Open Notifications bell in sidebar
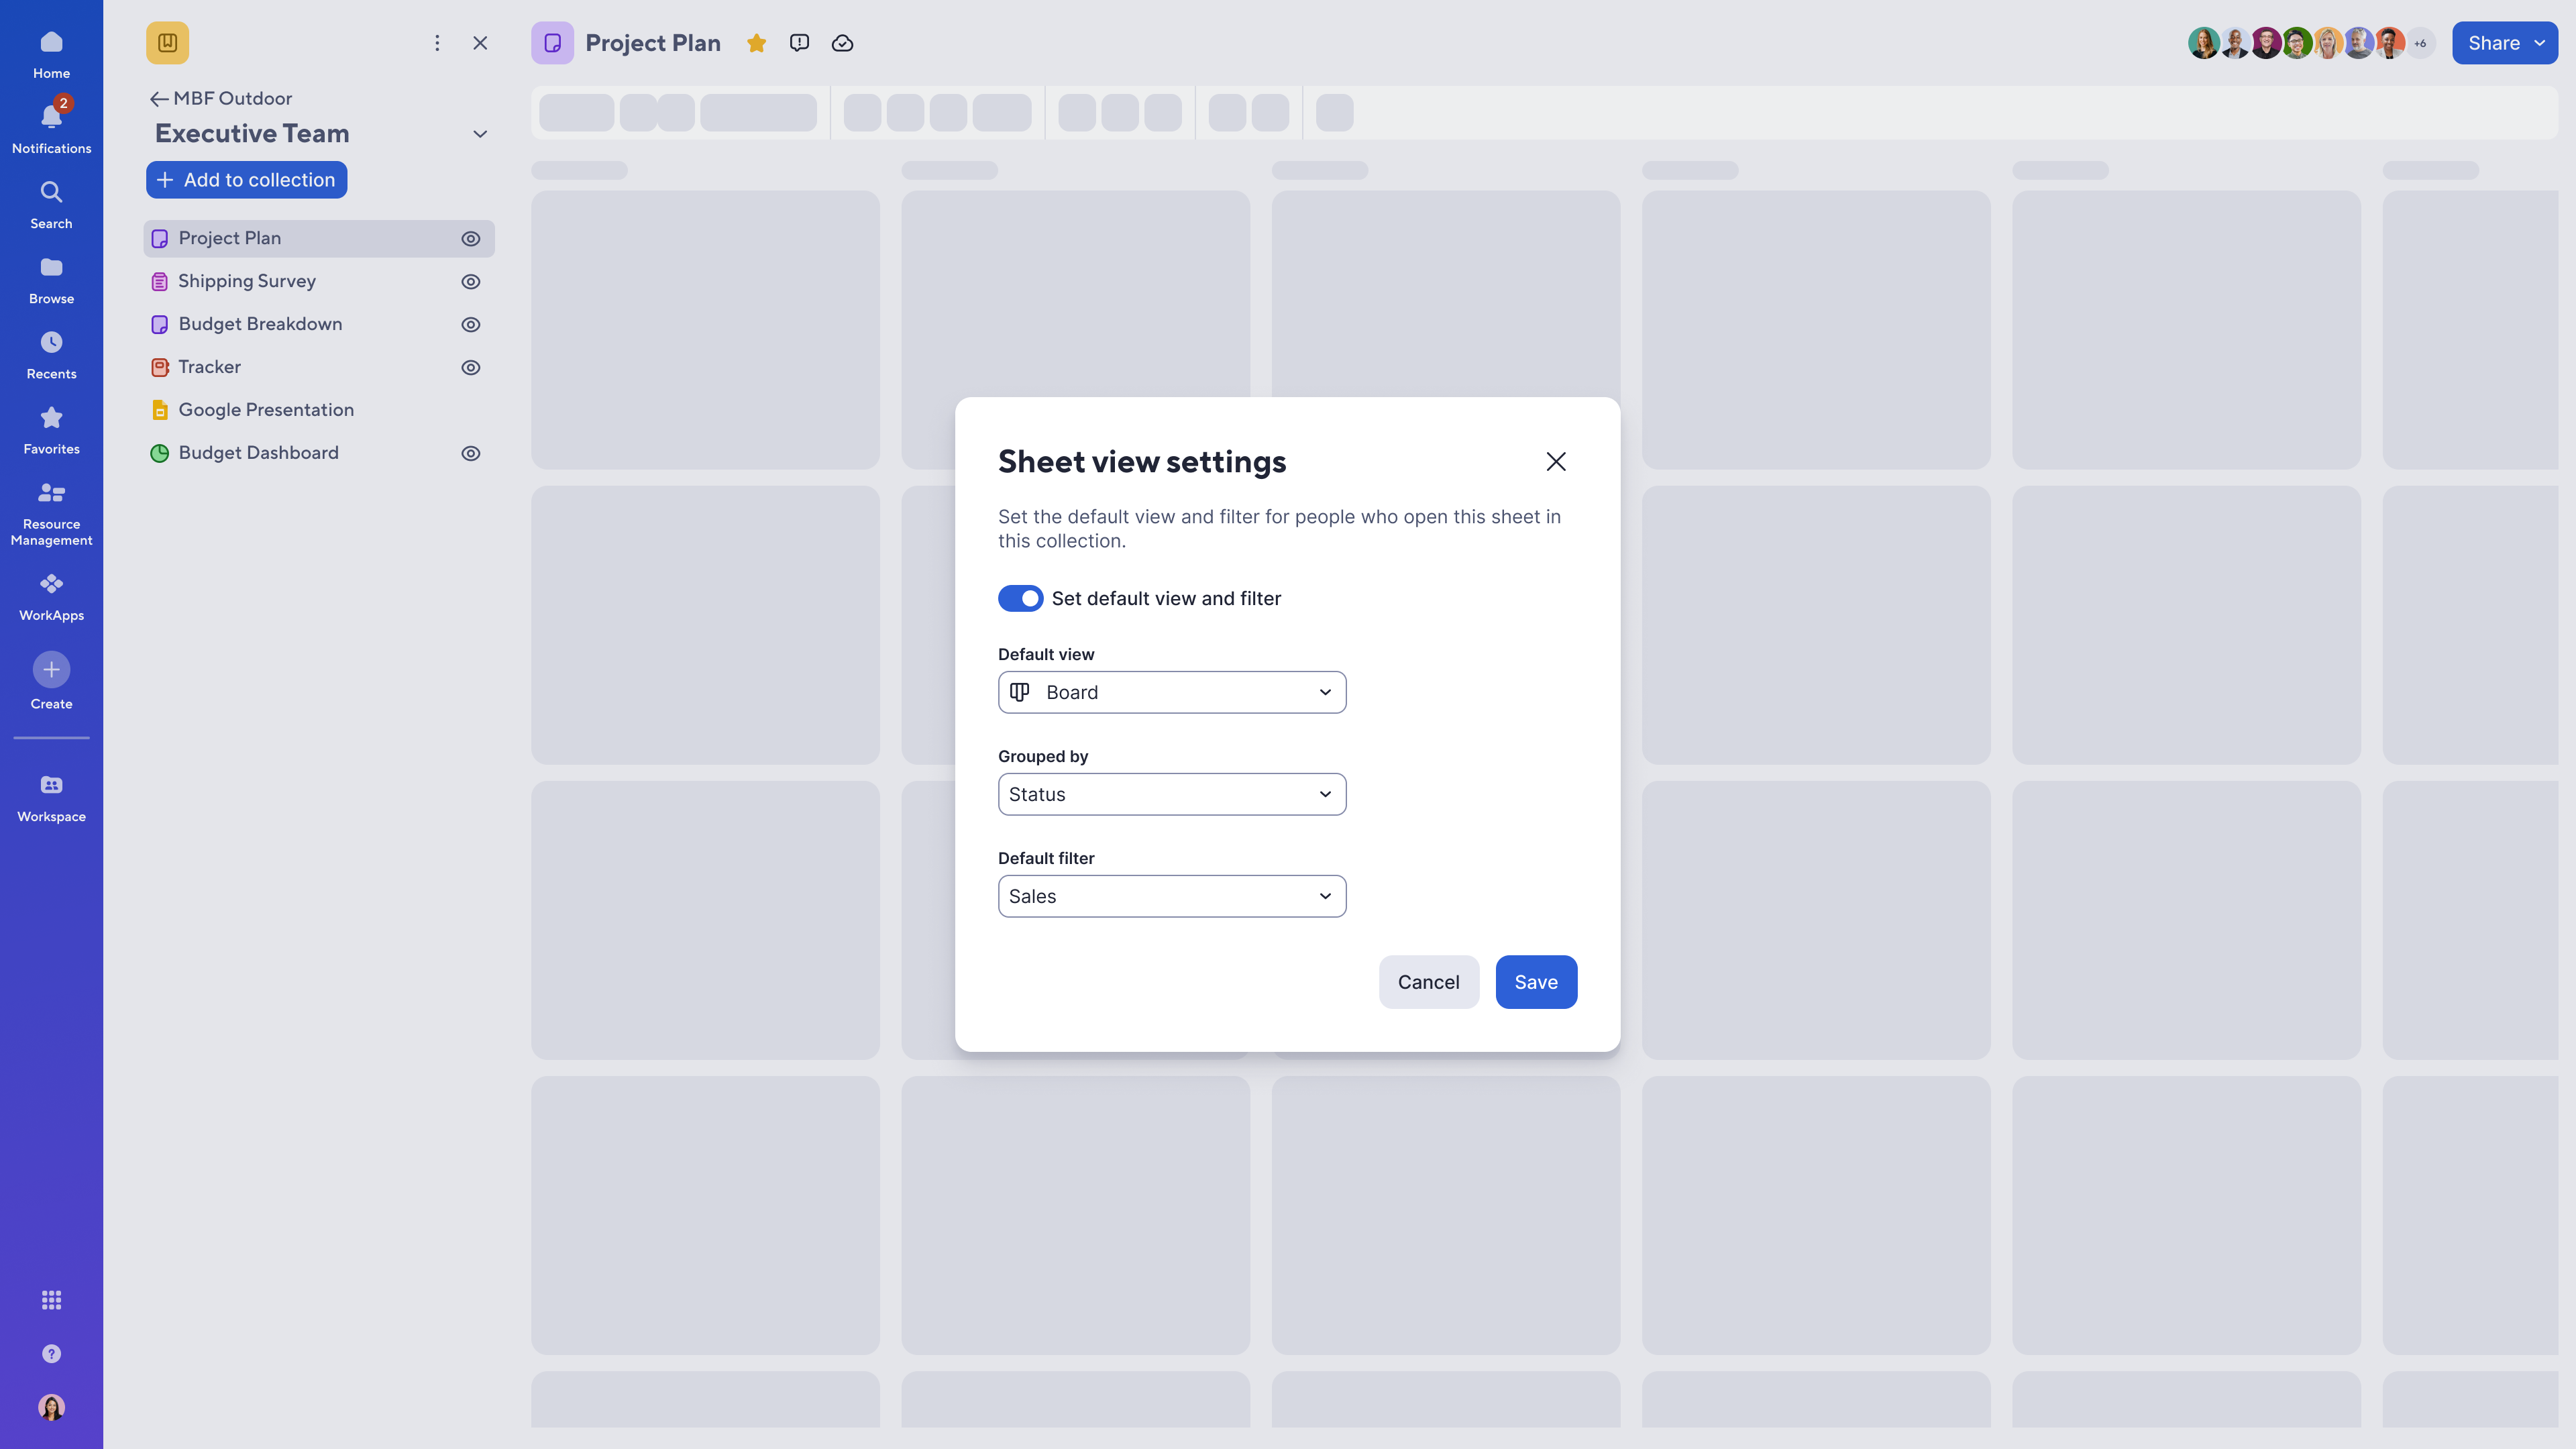2576x1449 pixels. click(x=51, y=118)
